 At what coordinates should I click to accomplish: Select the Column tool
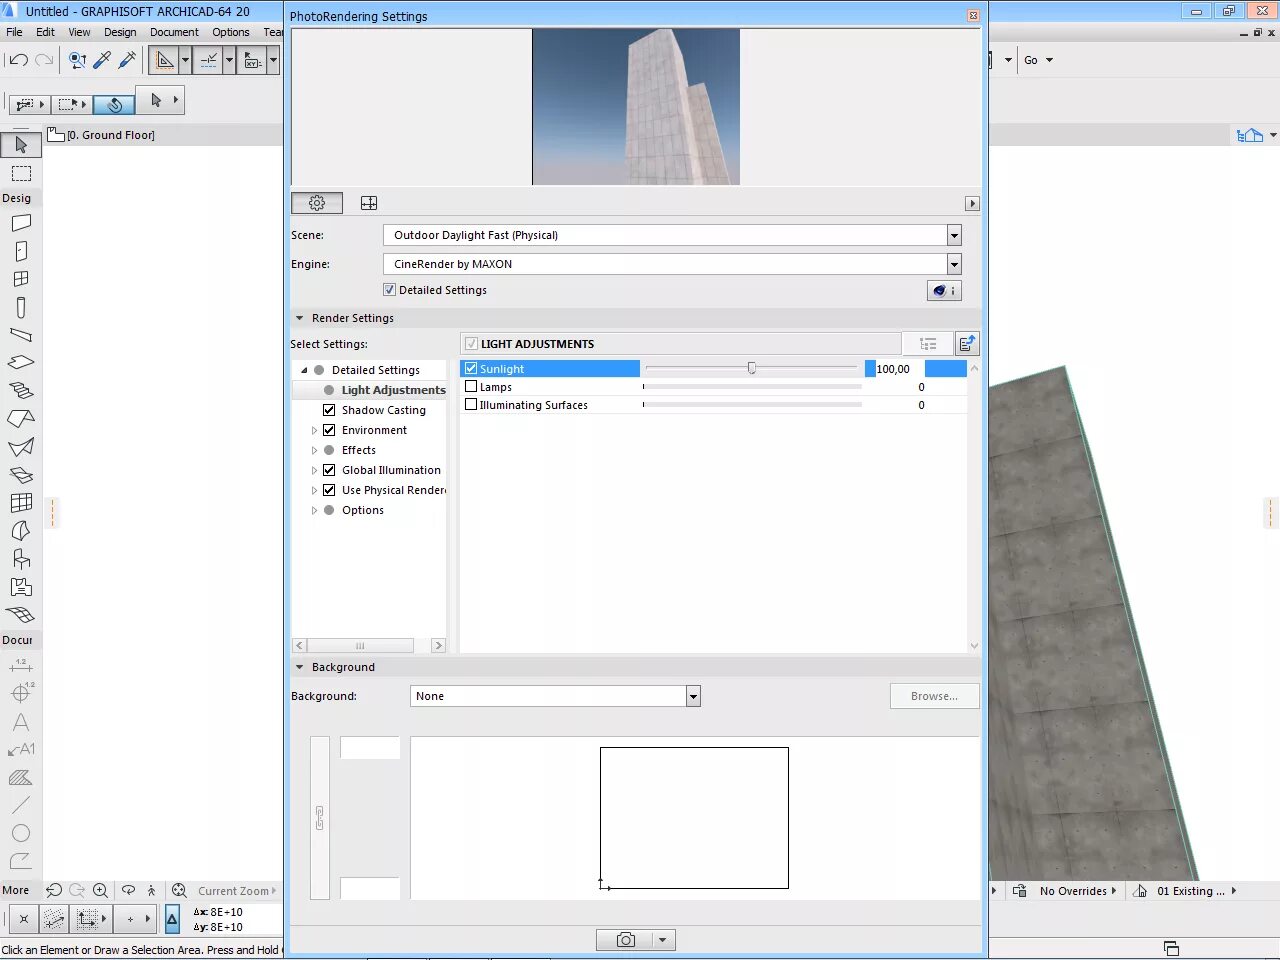pos(21,308)
